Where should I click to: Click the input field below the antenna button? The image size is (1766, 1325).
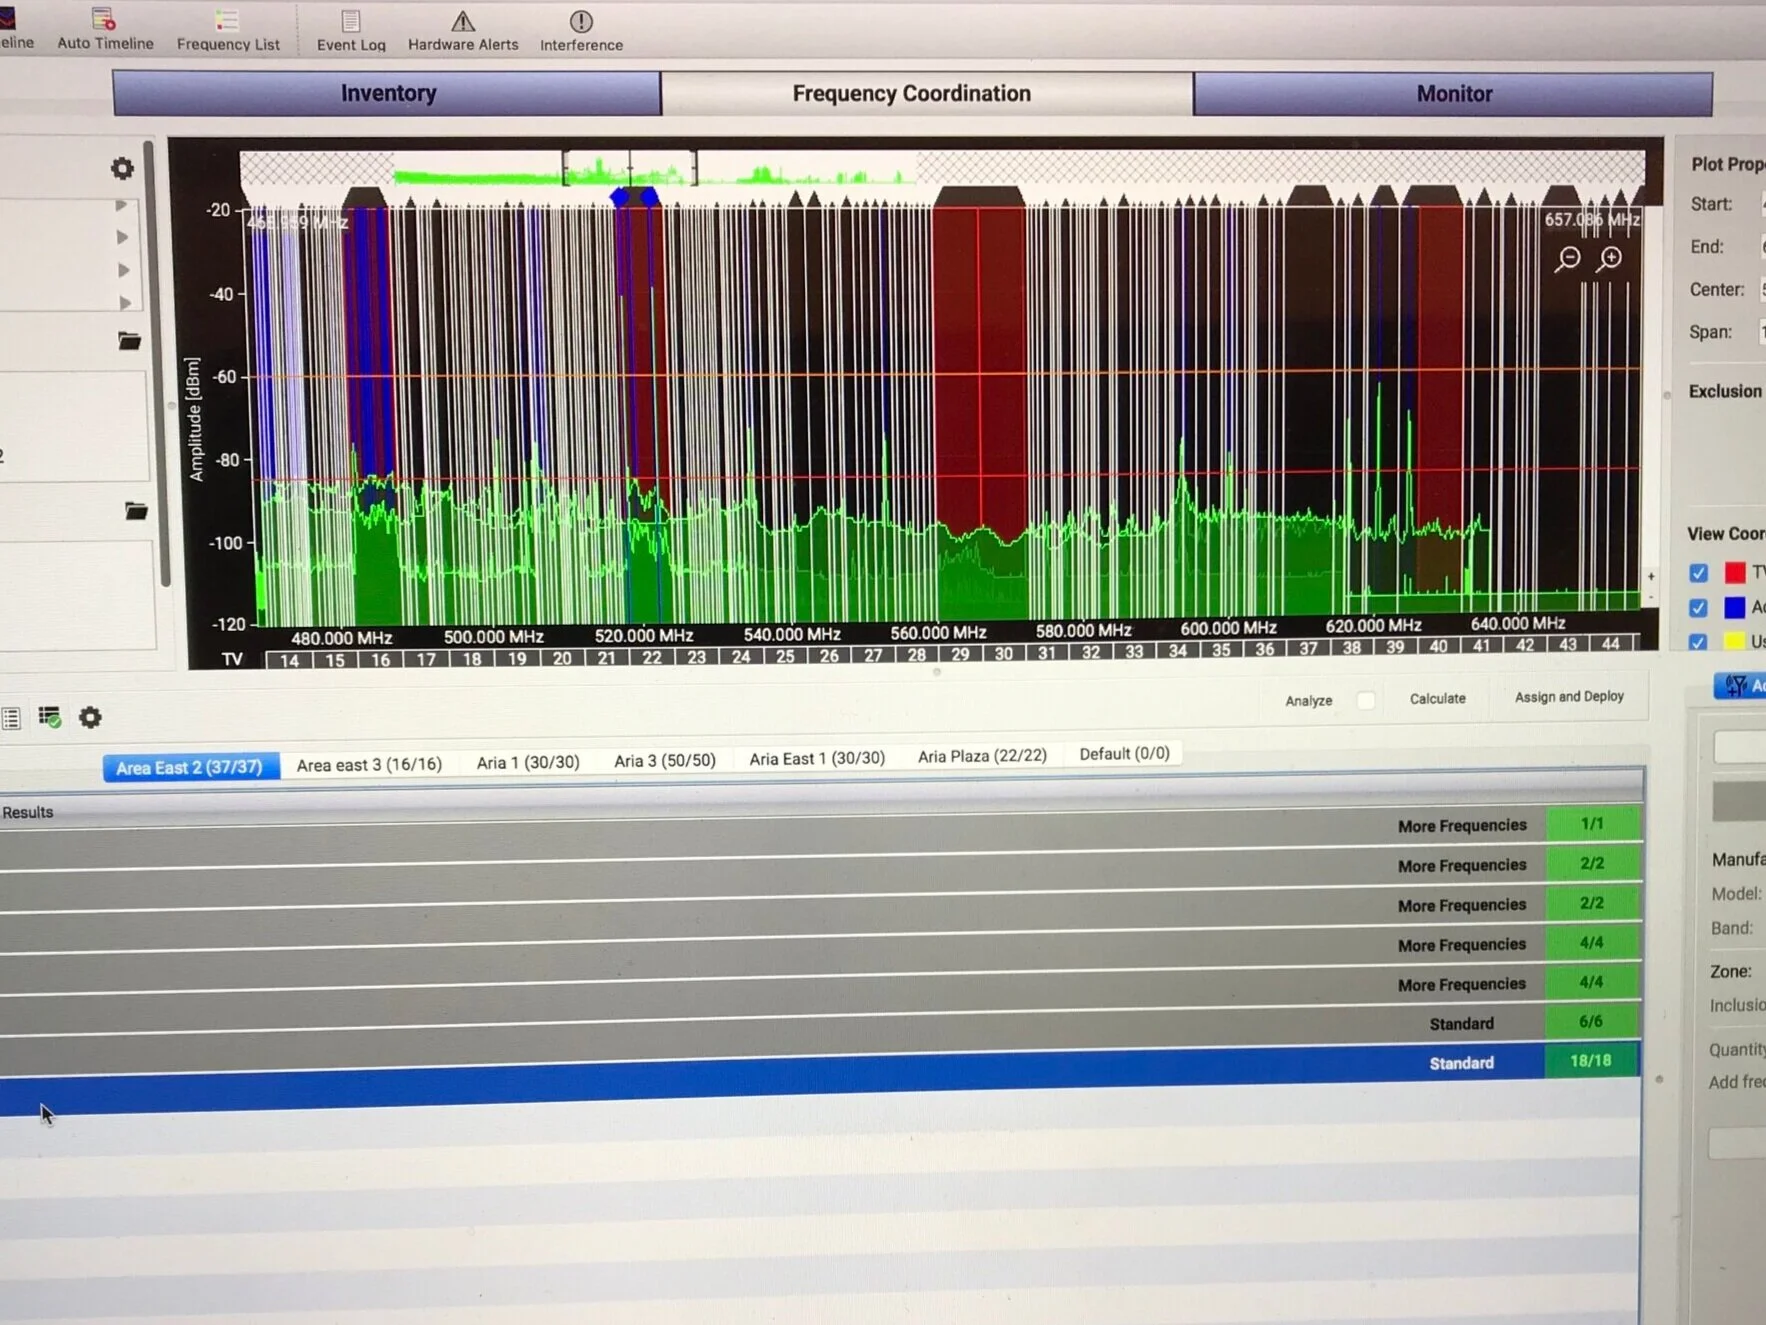pyautogui.click(x=1740, y=746)
